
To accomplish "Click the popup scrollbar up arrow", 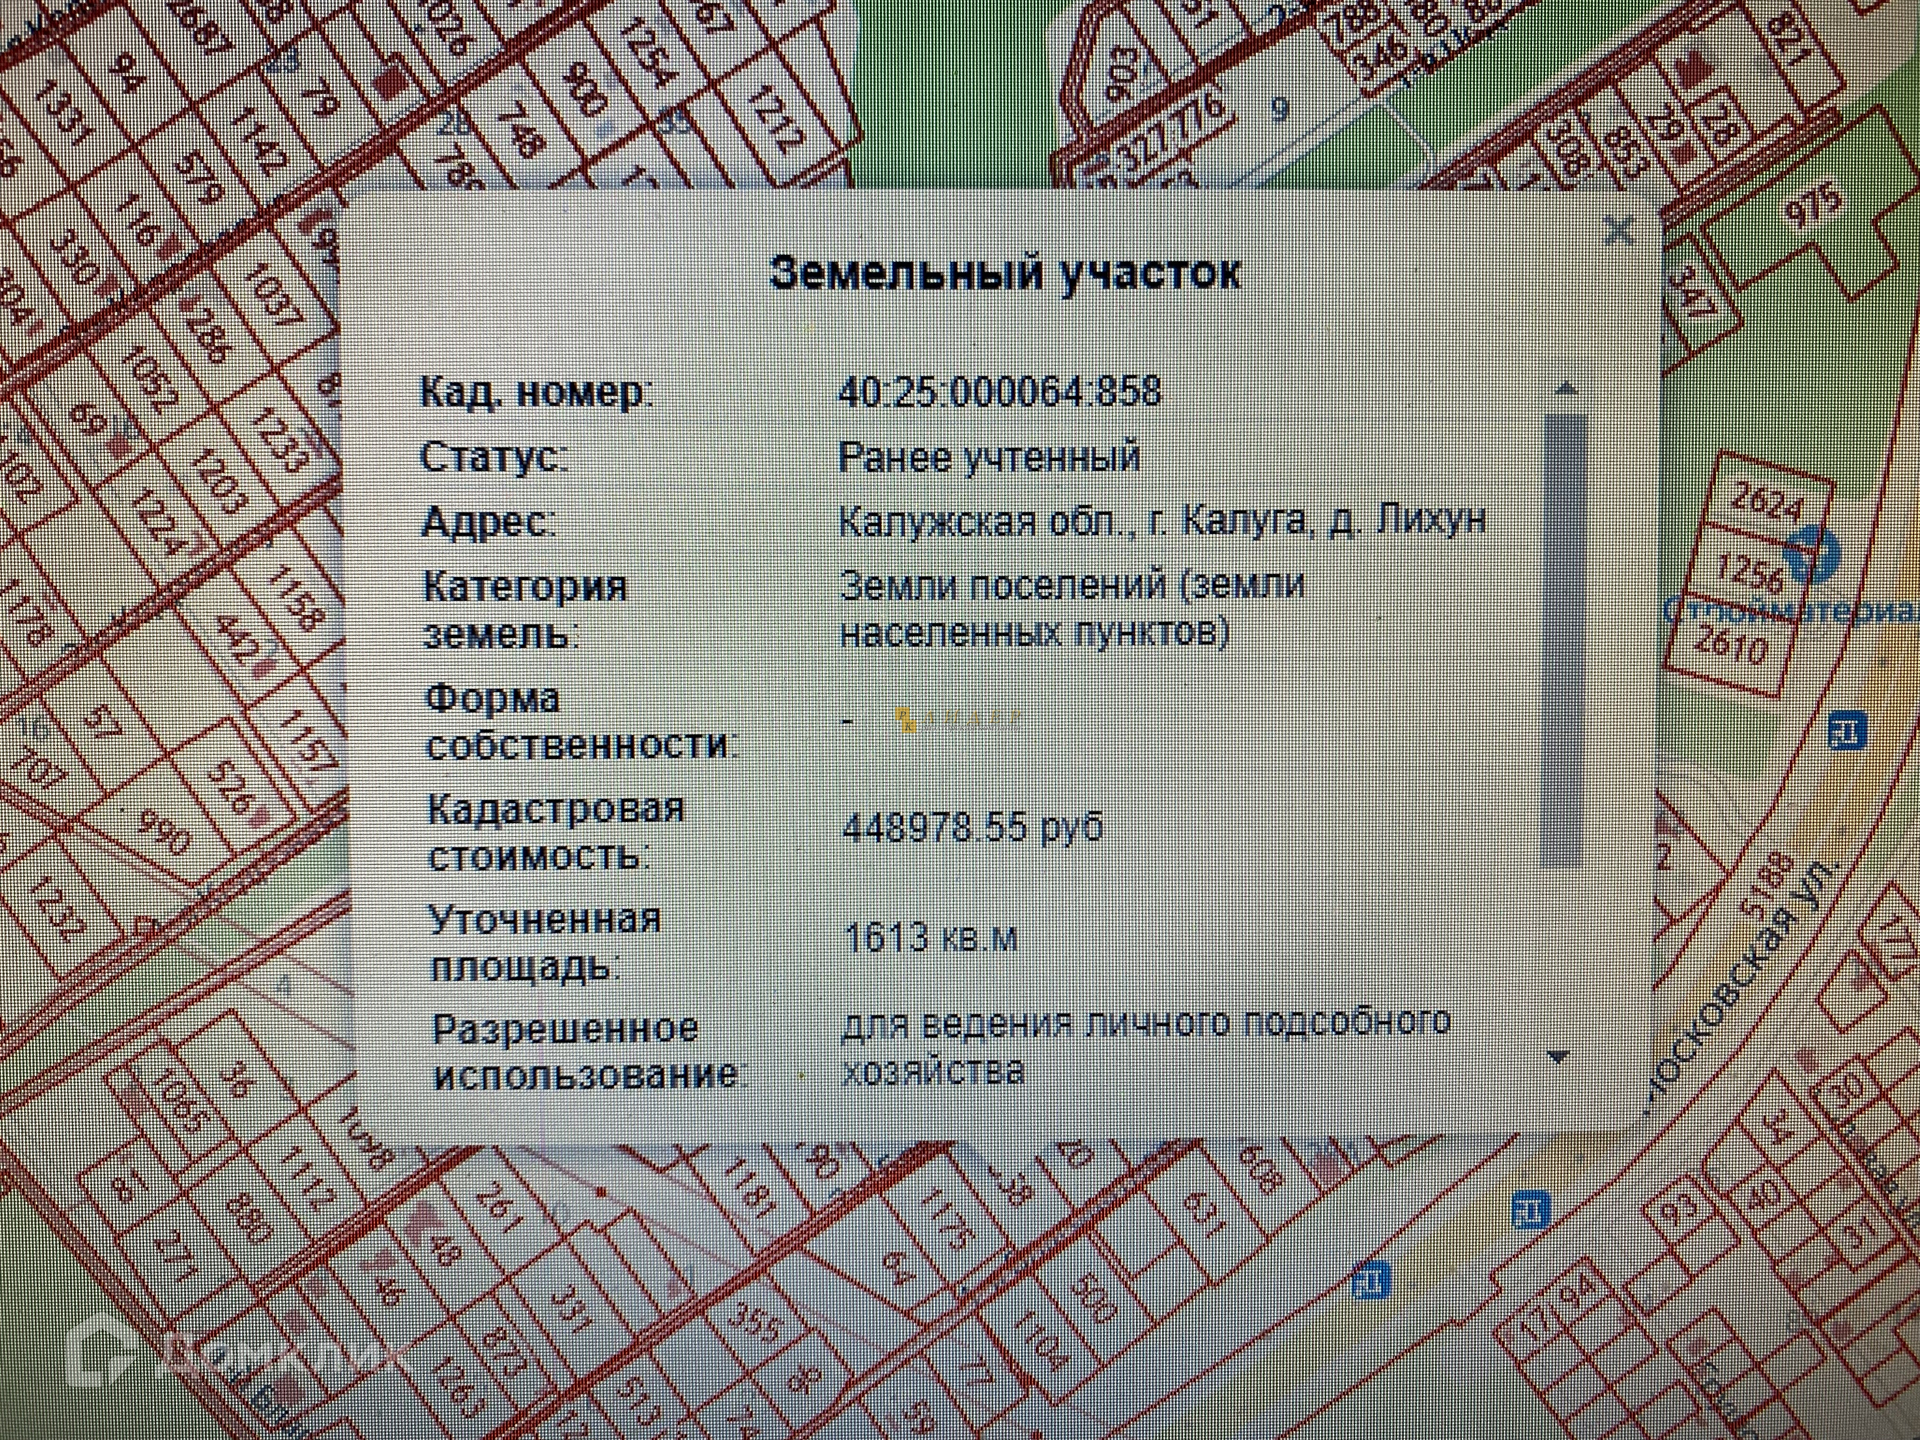I will (1566, 390).
